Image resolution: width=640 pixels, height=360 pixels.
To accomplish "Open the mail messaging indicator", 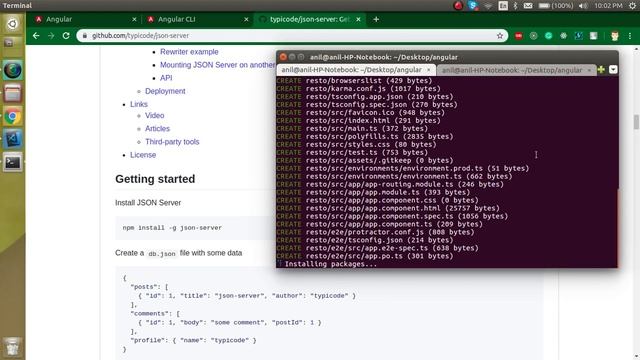I will click(528, 6).
